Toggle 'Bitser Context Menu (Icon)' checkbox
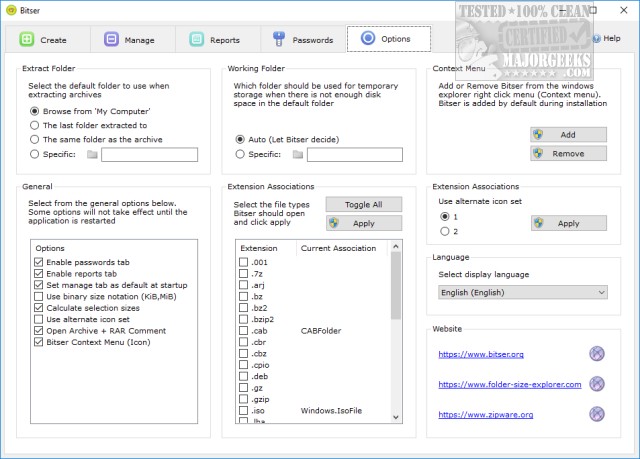The image size is (640, 459). click(x=39, y=342)
